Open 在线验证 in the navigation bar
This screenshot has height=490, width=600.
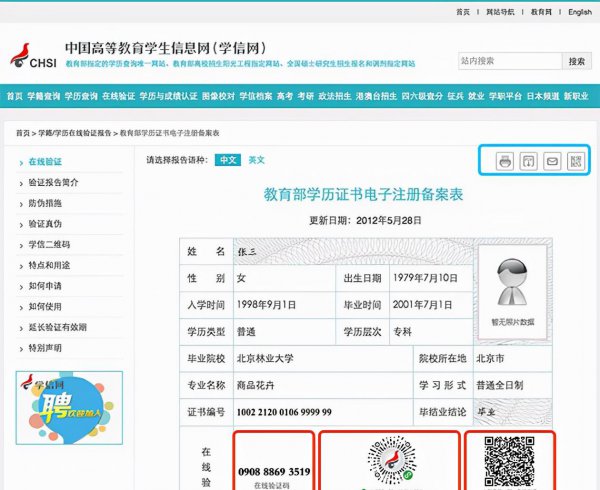pyautogui.click(x=119, y=96)
